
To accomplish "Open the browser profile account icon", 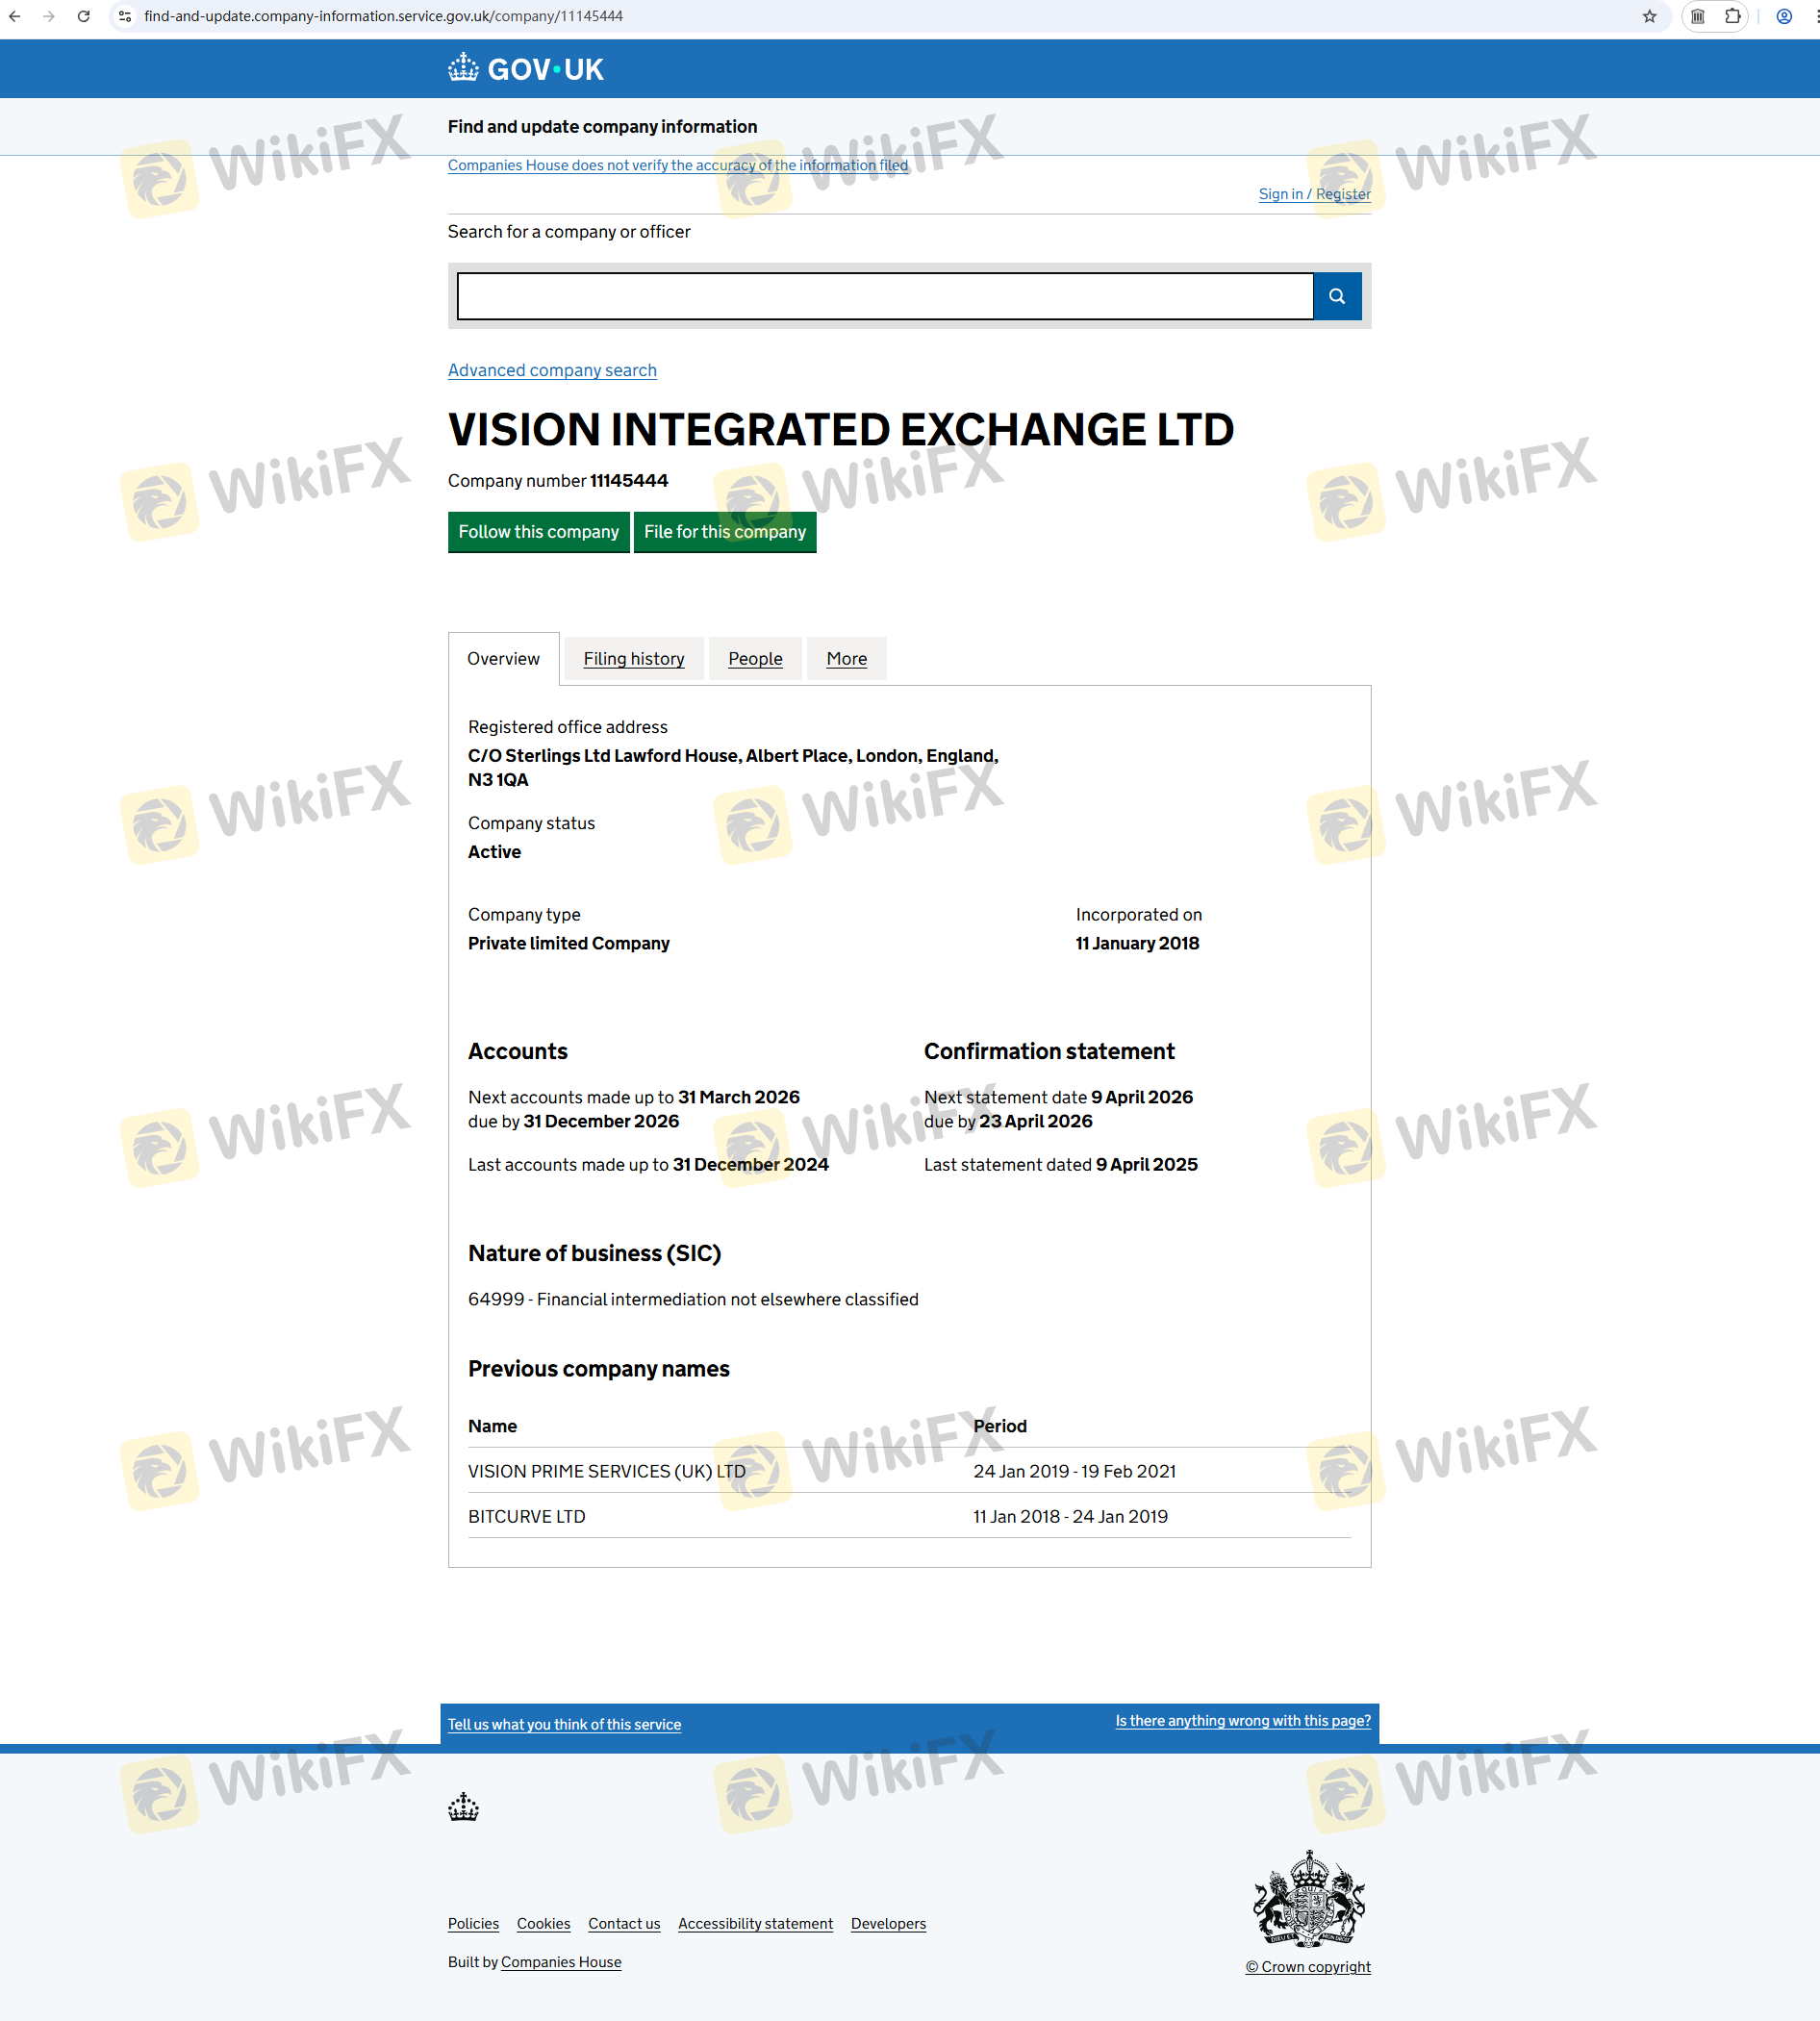I will coord(1784,16).
